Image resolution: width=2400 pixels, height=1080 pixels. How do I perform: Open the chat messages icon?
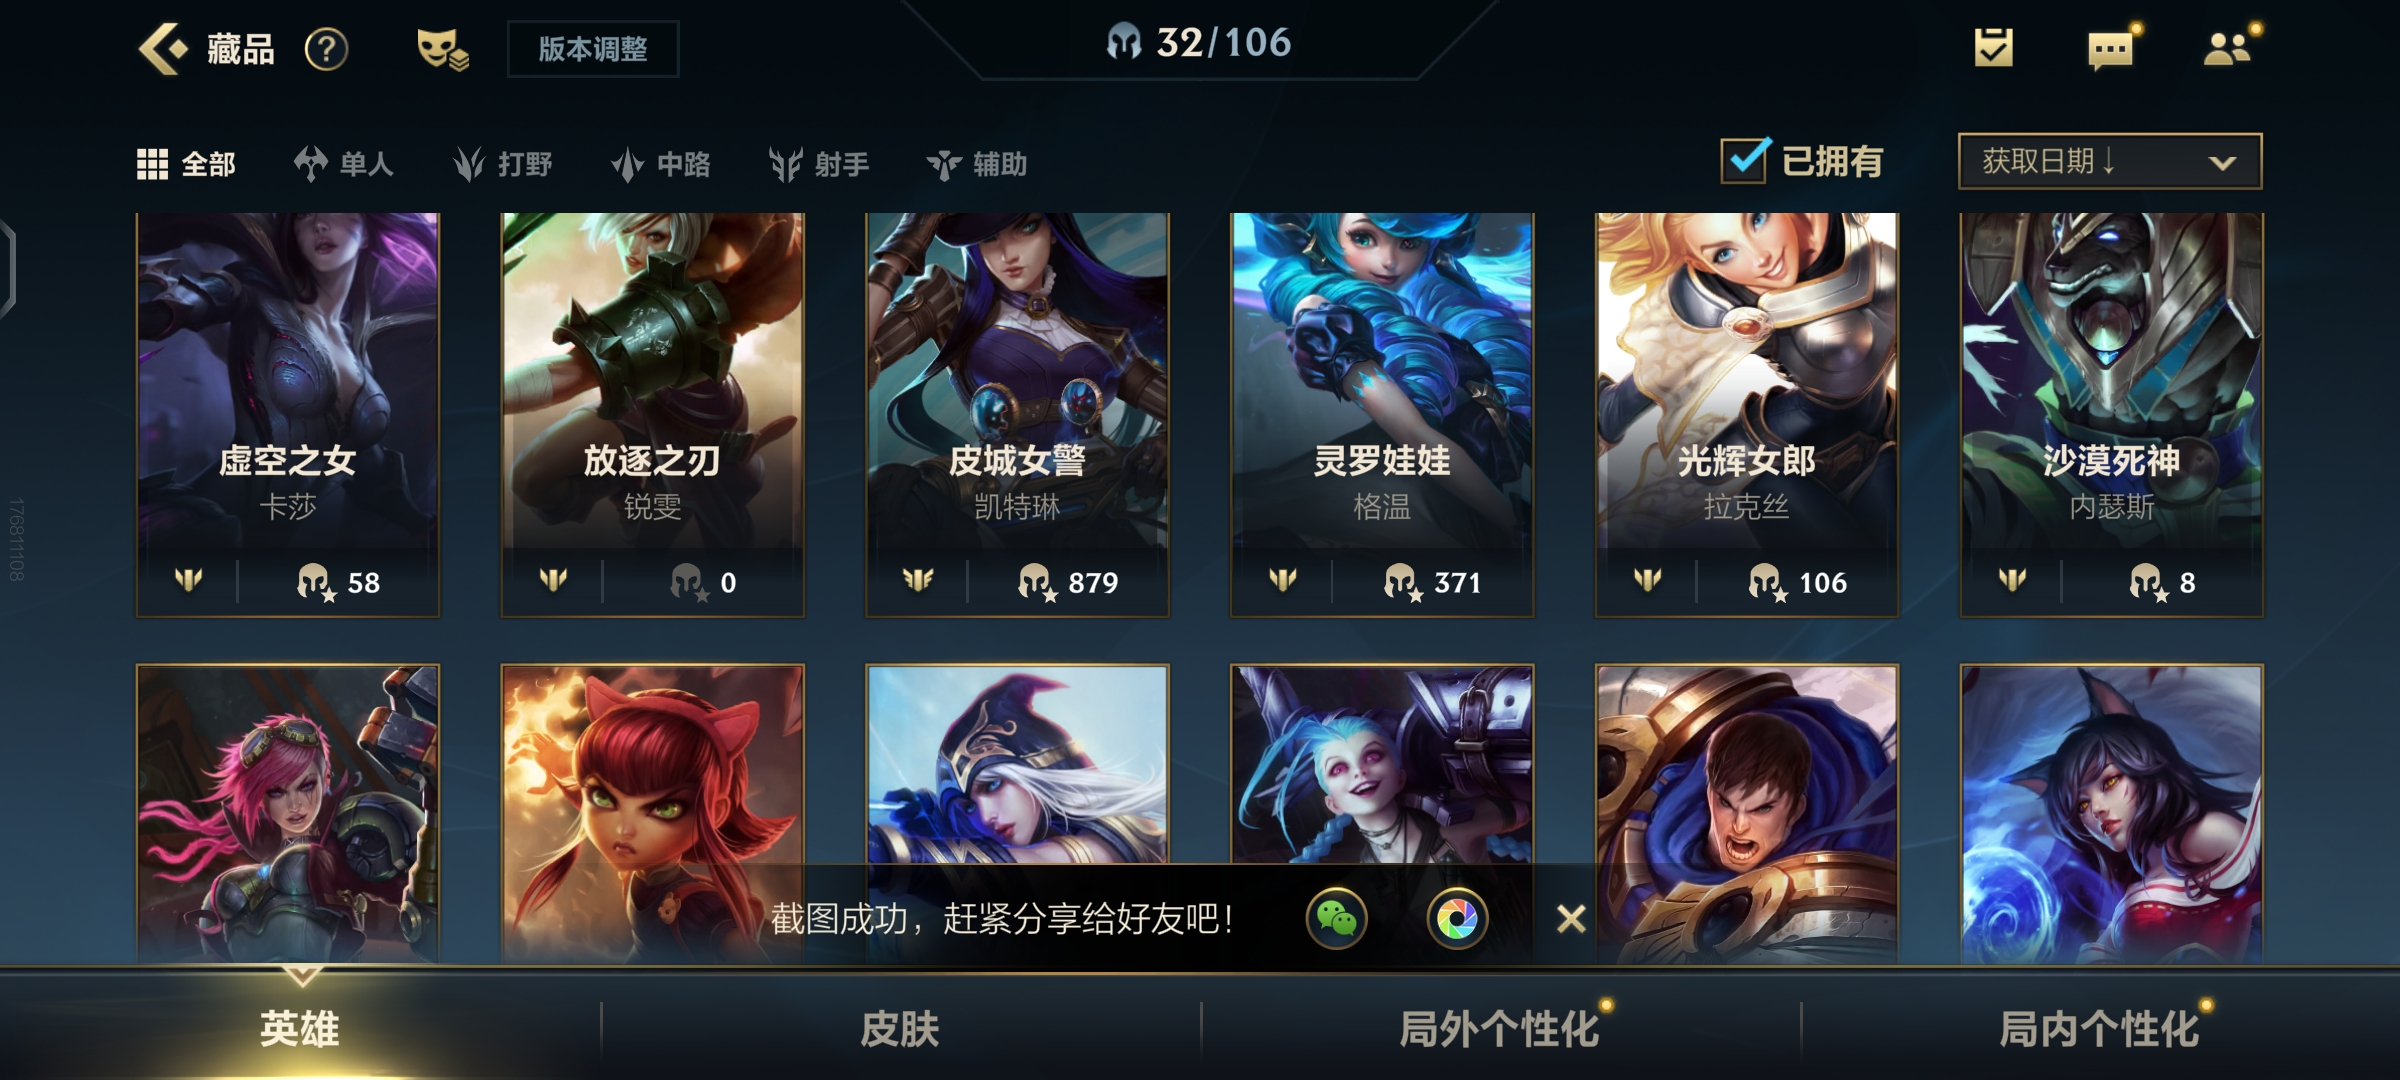point(2111,49)
